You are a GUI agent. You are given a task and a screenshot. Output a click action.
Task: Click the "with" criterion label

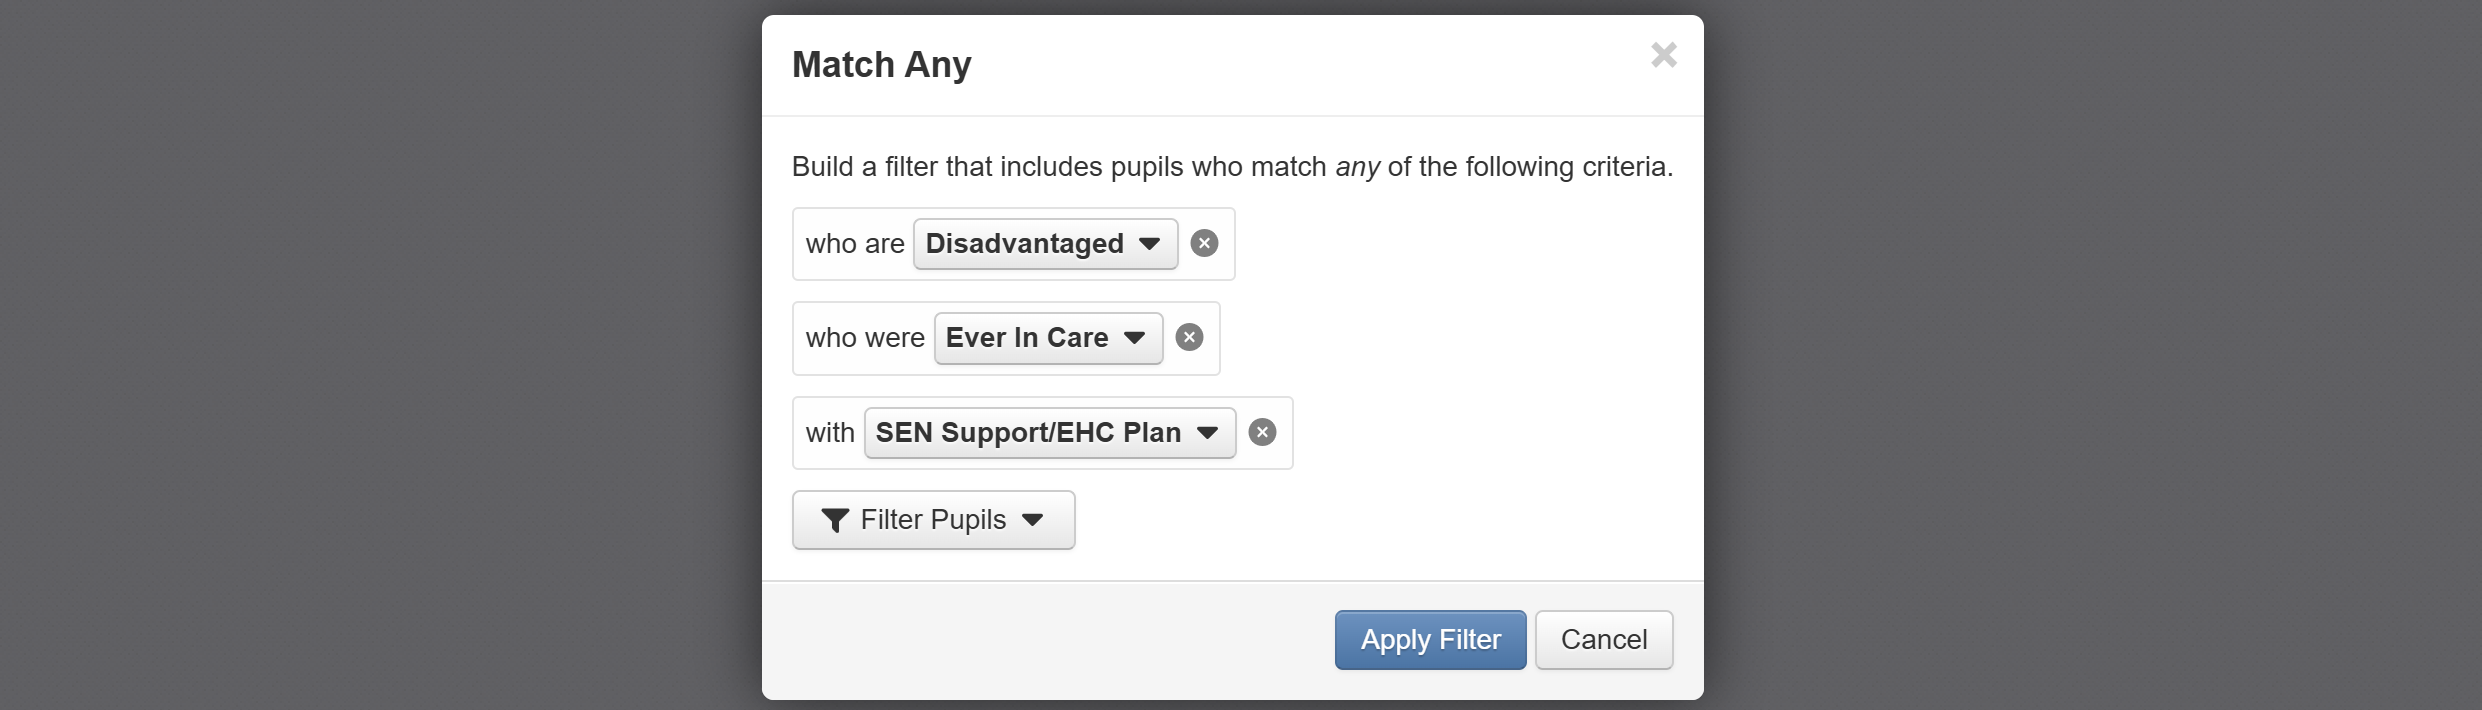pos(830,432)
